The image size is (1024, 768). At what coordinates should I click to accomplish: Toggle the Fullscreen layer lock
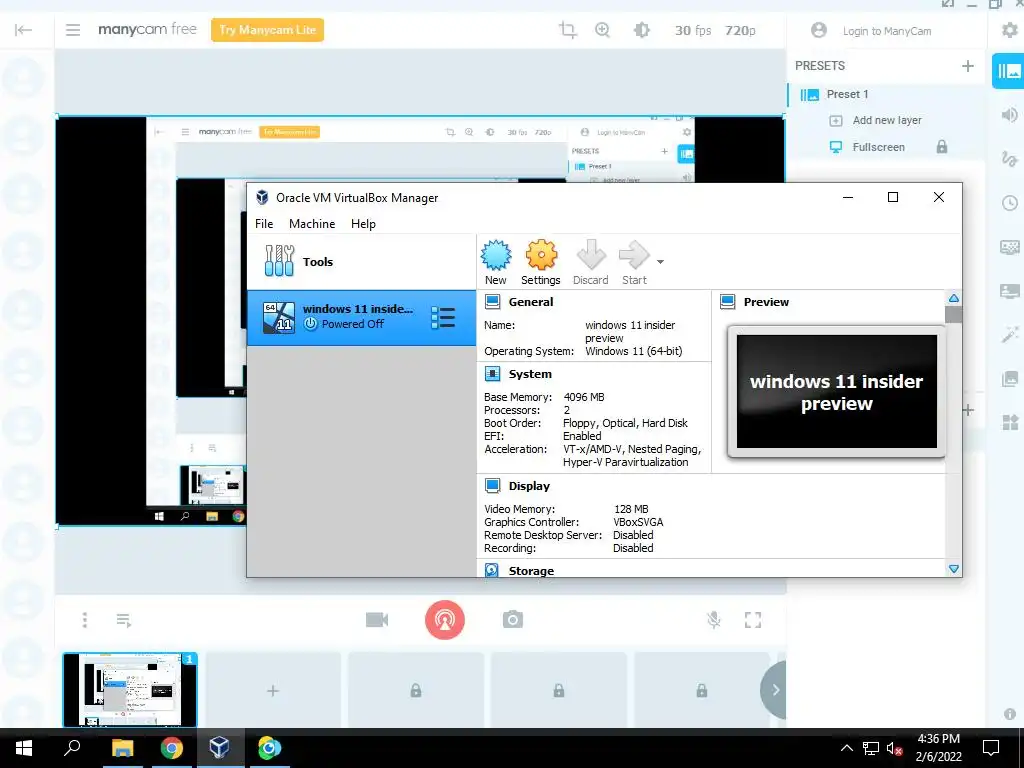(x=942, y=146)
